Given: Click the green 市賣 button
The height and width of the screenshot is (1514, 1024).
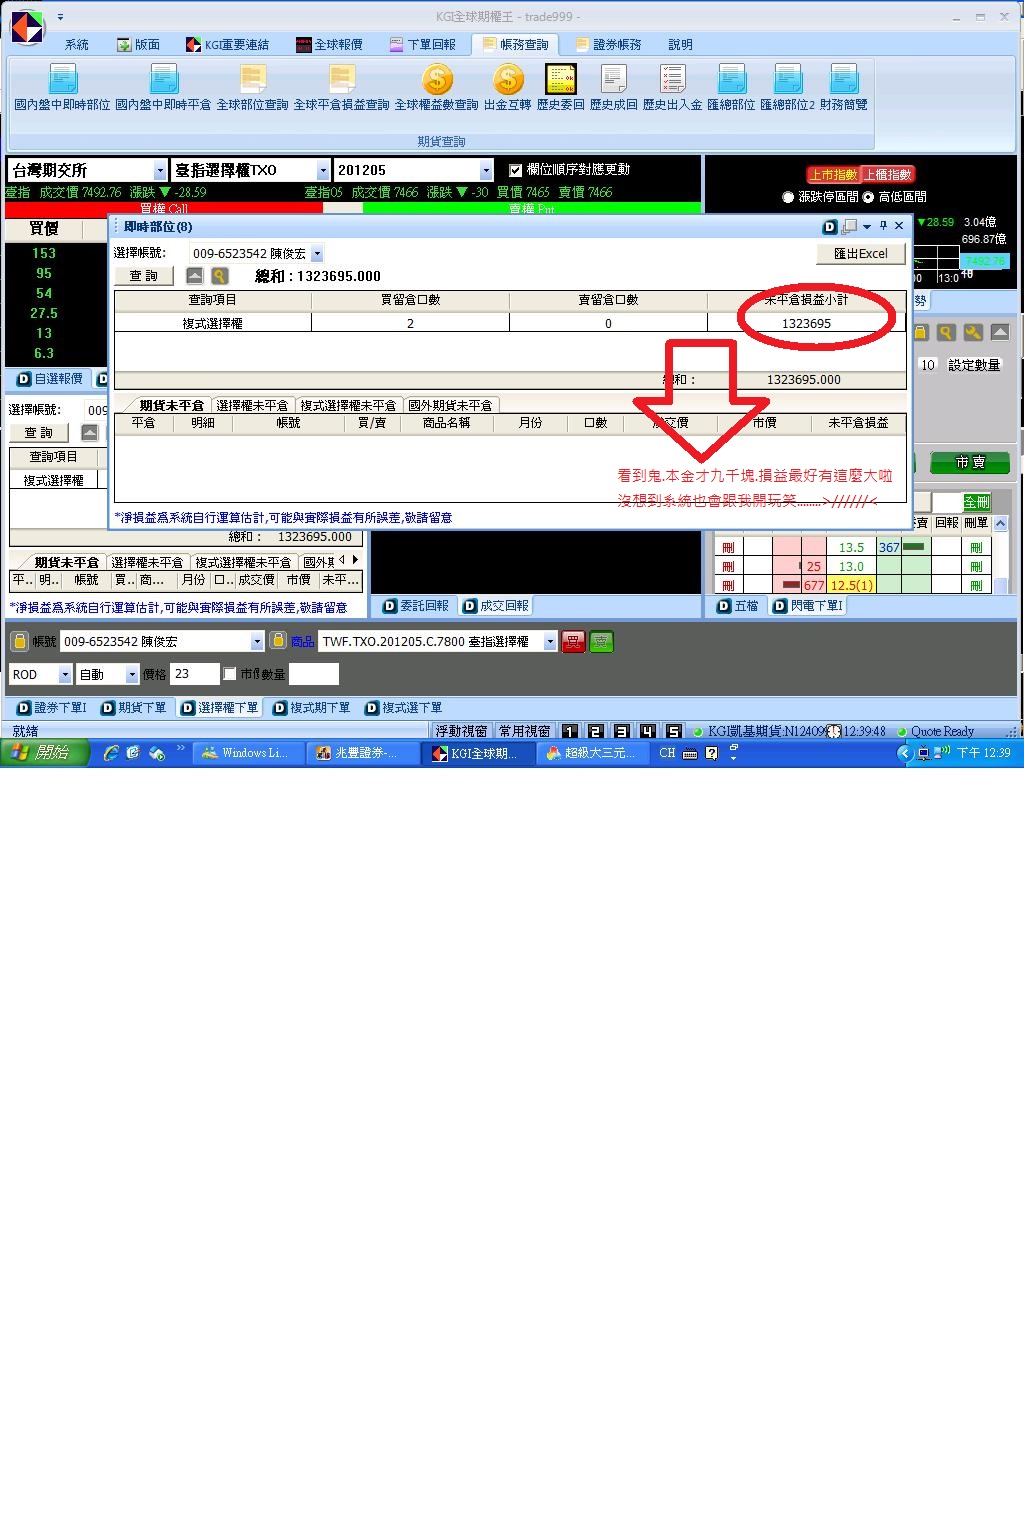Looking at the screenshot, I should click(x=969, y=462).
